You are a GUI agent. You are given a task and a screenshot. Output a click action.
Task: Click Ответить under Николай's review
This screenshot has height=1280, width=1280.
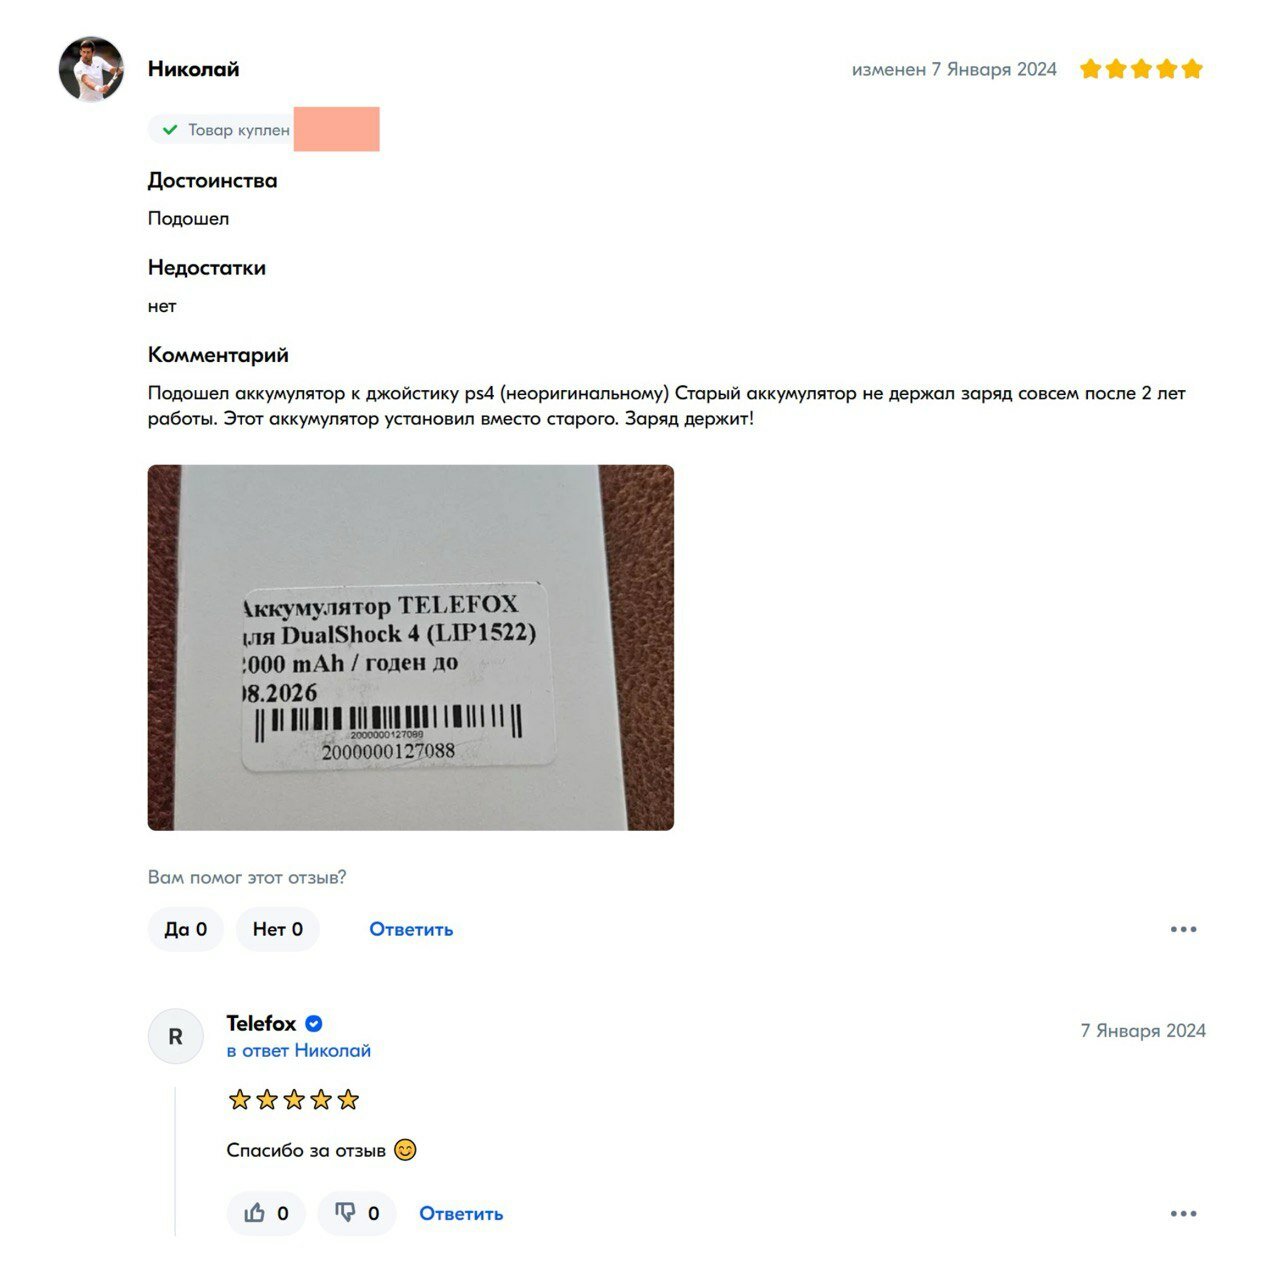point(411,929)
